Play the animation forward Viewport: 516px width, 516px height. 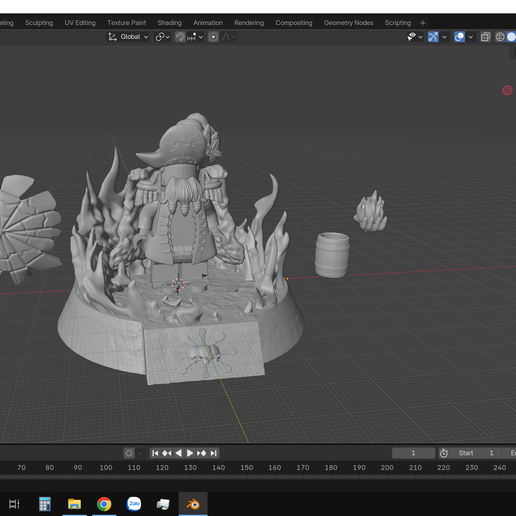coord(190,453)
